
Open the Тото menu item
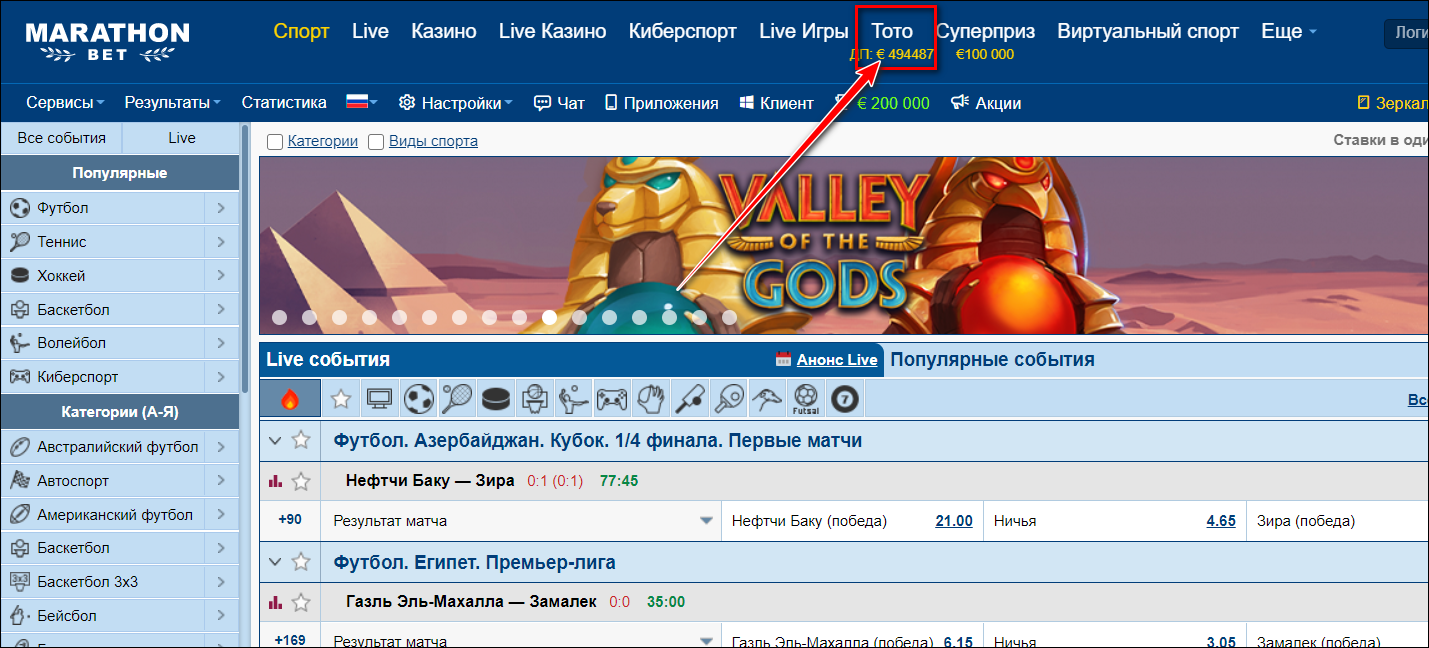892,31
